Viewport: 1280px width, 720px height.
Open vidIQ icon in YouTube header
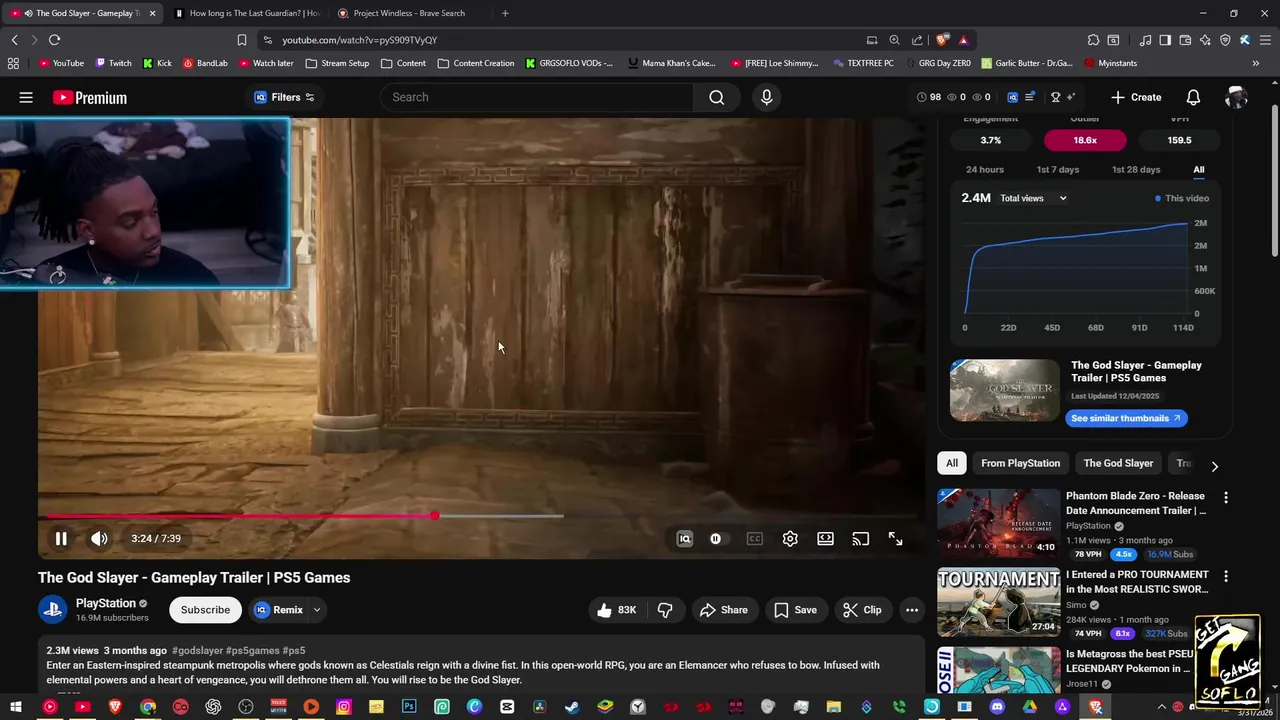coord(1012,97)
